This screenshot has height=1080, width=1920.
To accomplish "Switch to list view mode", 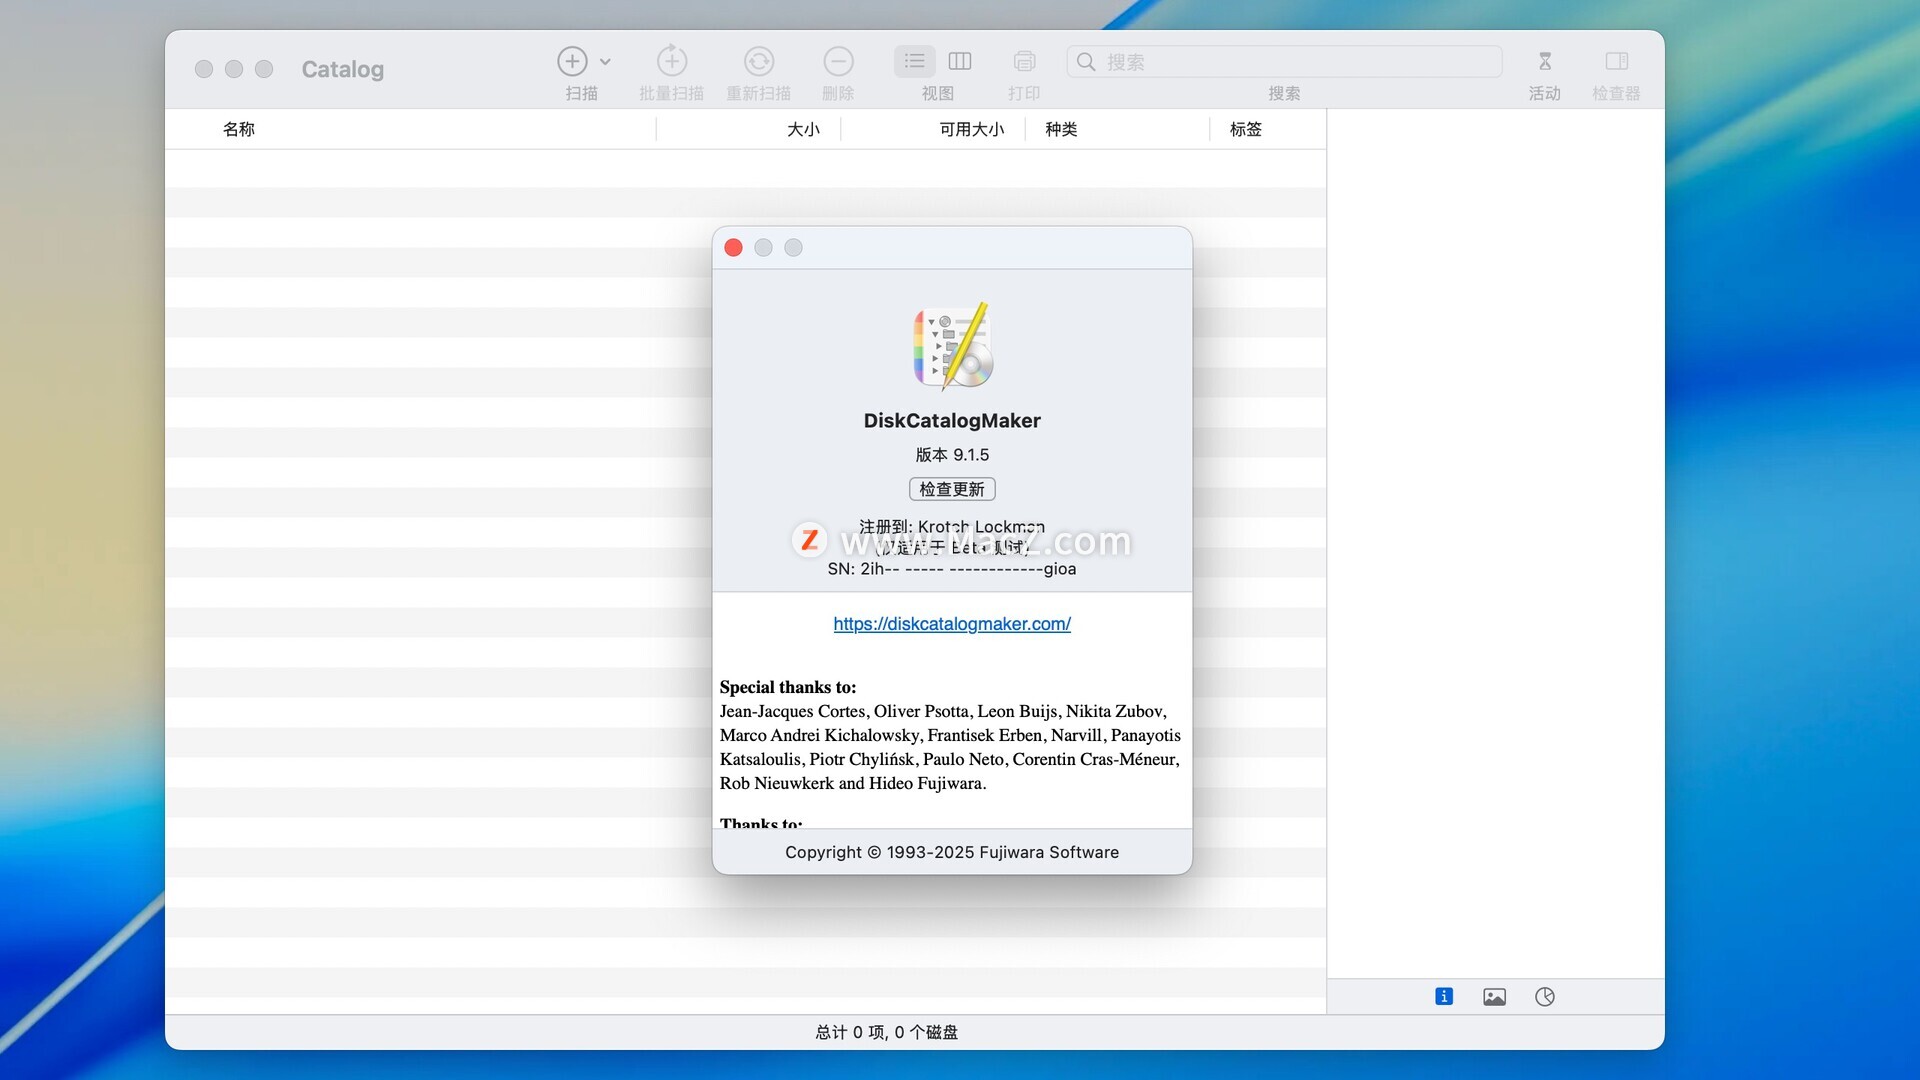I will pyautogui.click(x=914, y=61).
